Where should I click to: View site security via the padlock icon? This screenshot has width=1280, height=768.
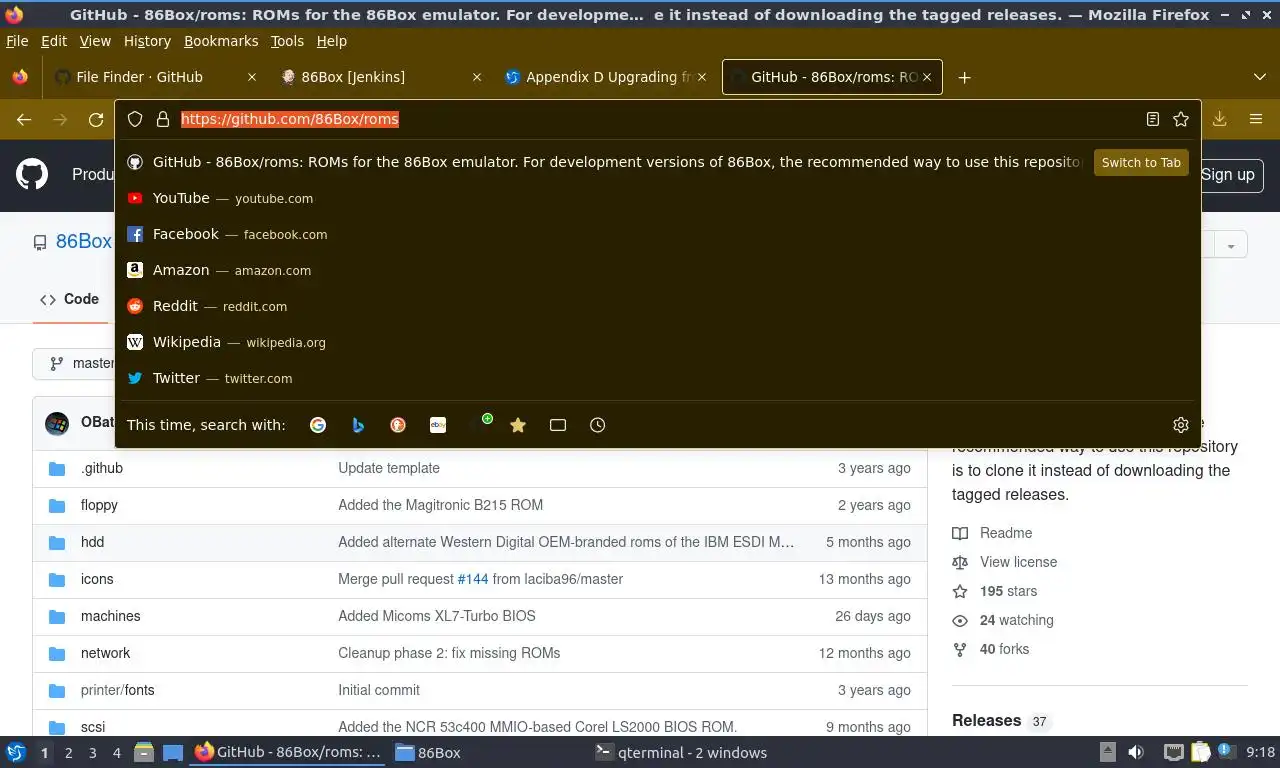(163, 119)
